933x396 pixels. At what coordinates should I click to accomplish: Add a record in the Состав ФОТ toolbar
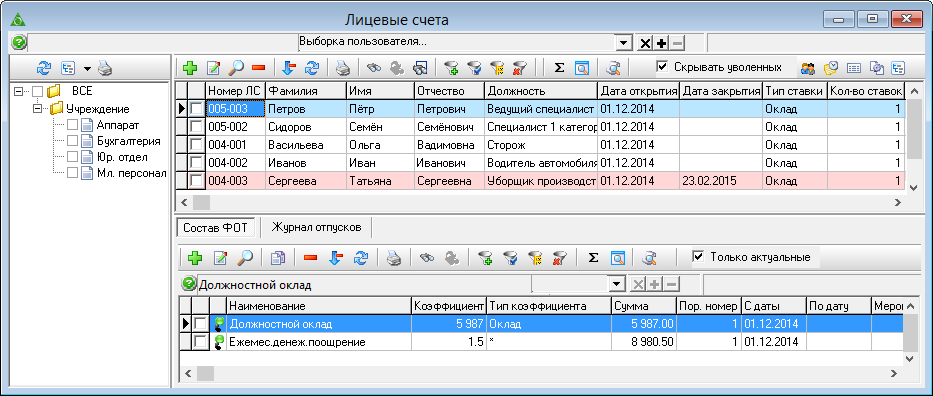[195, 257]
